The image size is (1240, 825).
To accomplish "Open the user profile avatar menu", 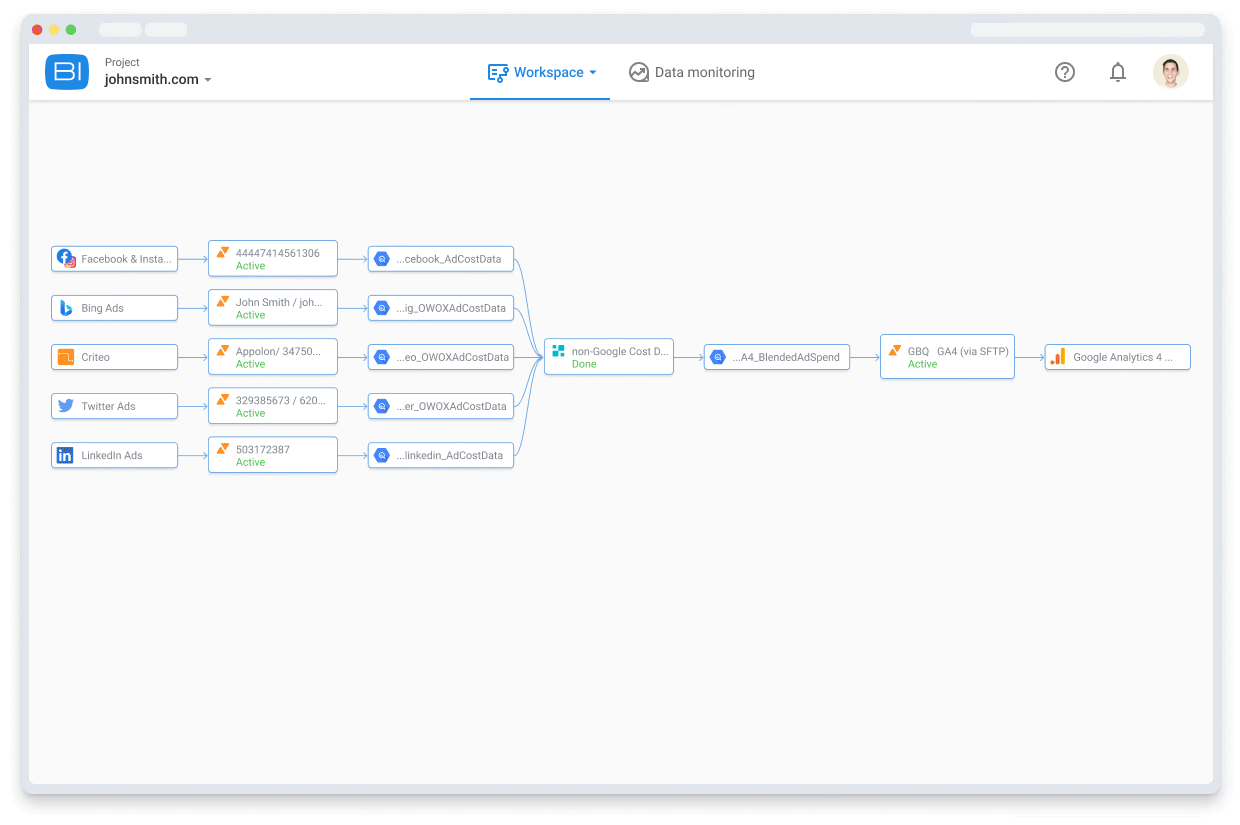I will [1170, 72].
